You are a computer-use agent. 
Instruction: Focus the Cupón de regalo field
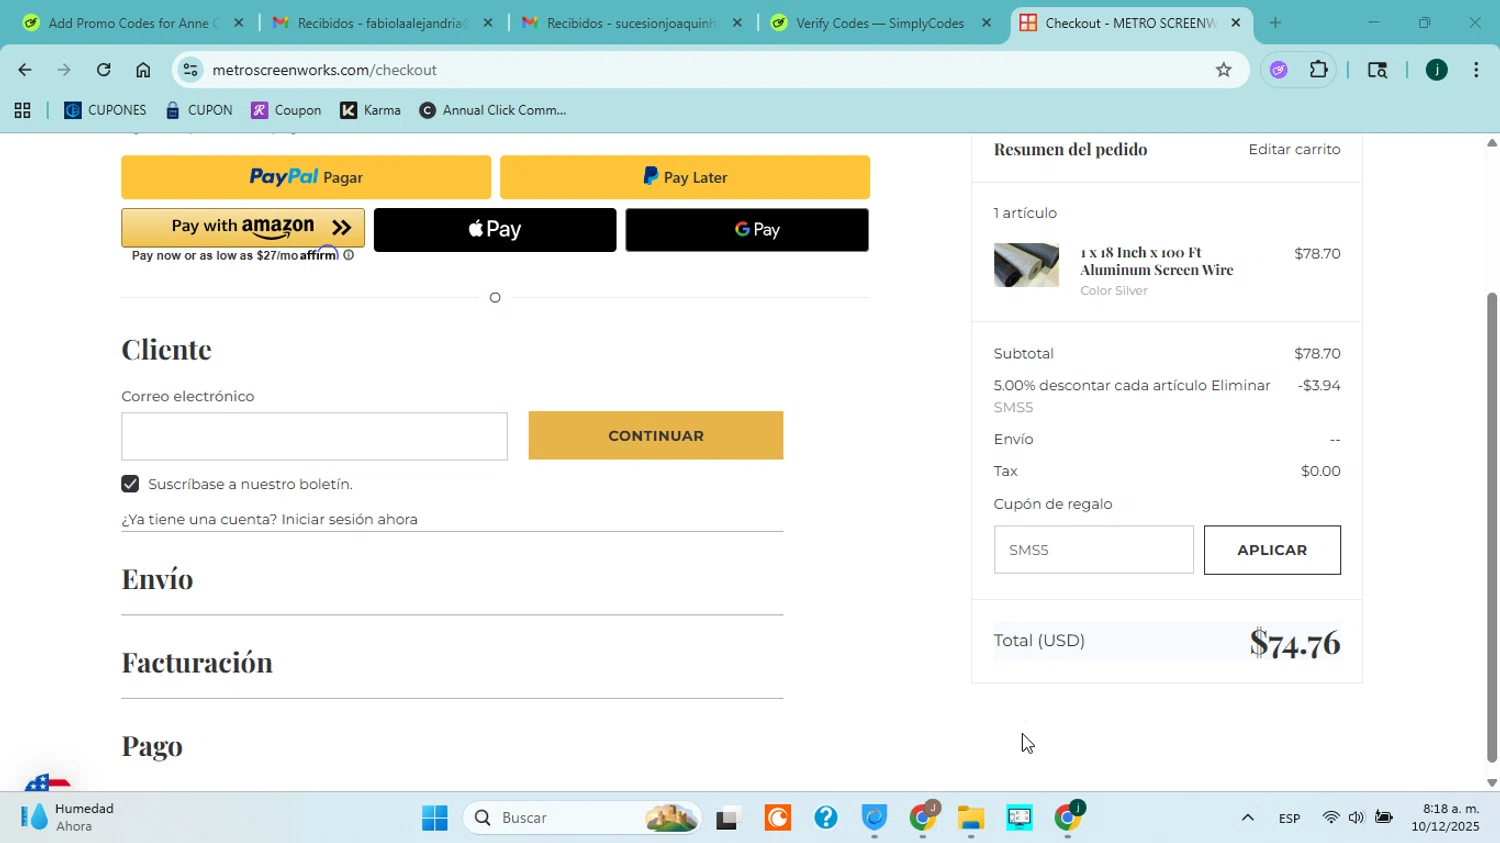(x=1094, y=550)
